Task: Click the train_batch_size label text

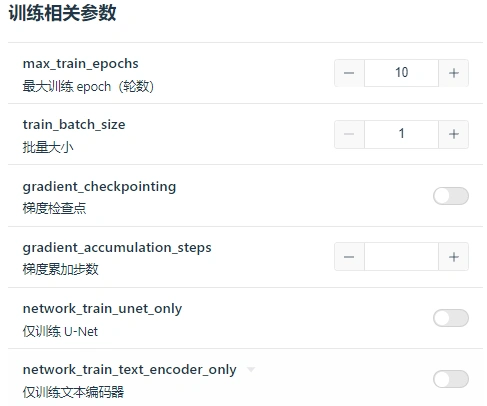Action: coord(74,125)
